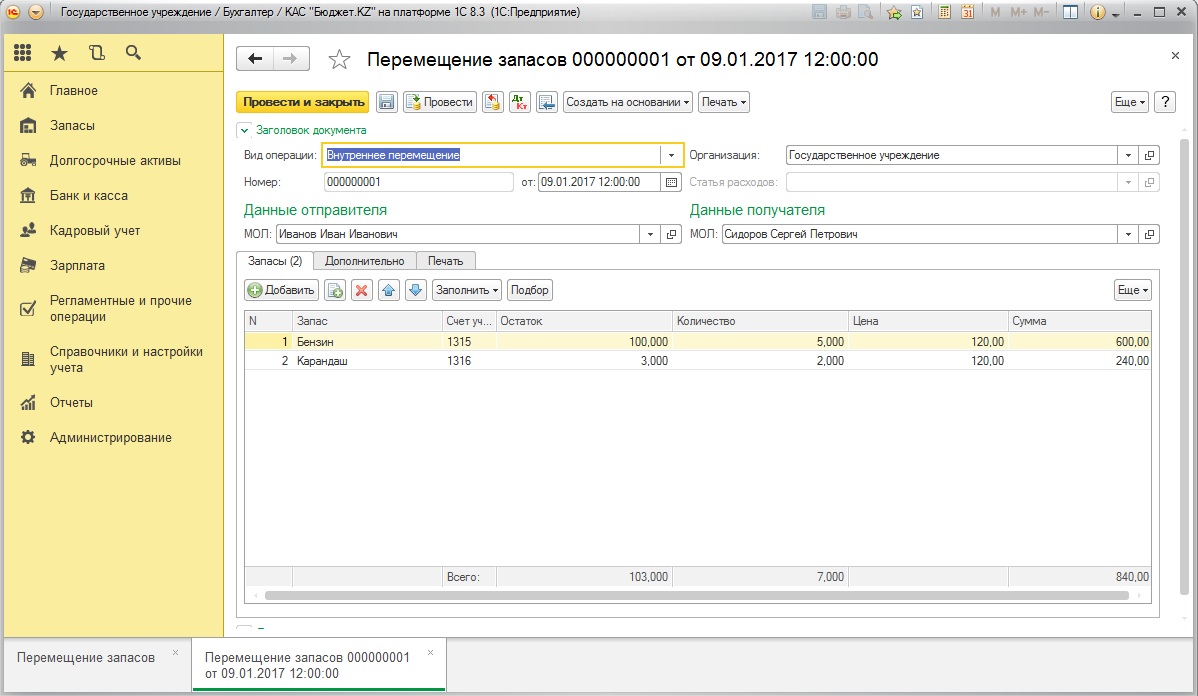
Task: Click Вид операции input field
Action: click(491, 155)
